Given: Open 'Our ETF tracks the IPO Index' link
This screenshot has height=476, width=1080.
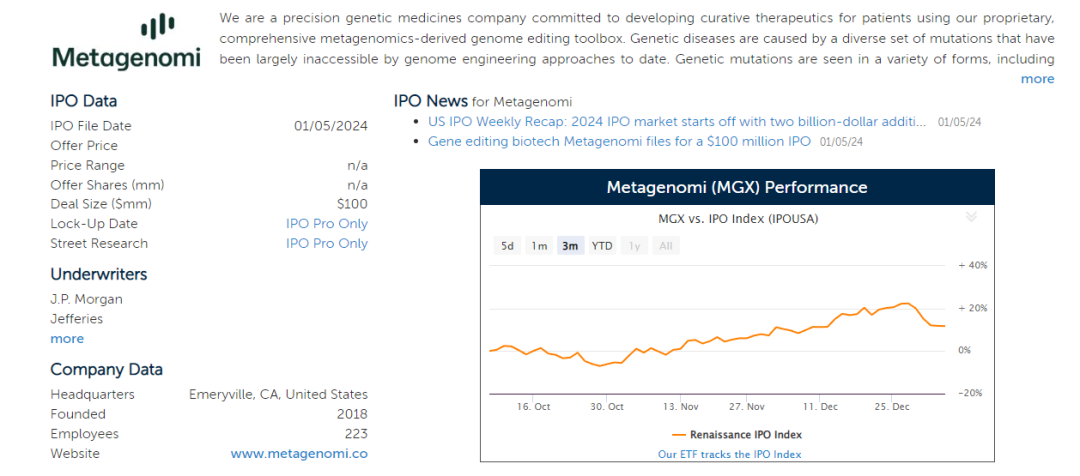Looking at the screenshot, I should tap(729, 454).
